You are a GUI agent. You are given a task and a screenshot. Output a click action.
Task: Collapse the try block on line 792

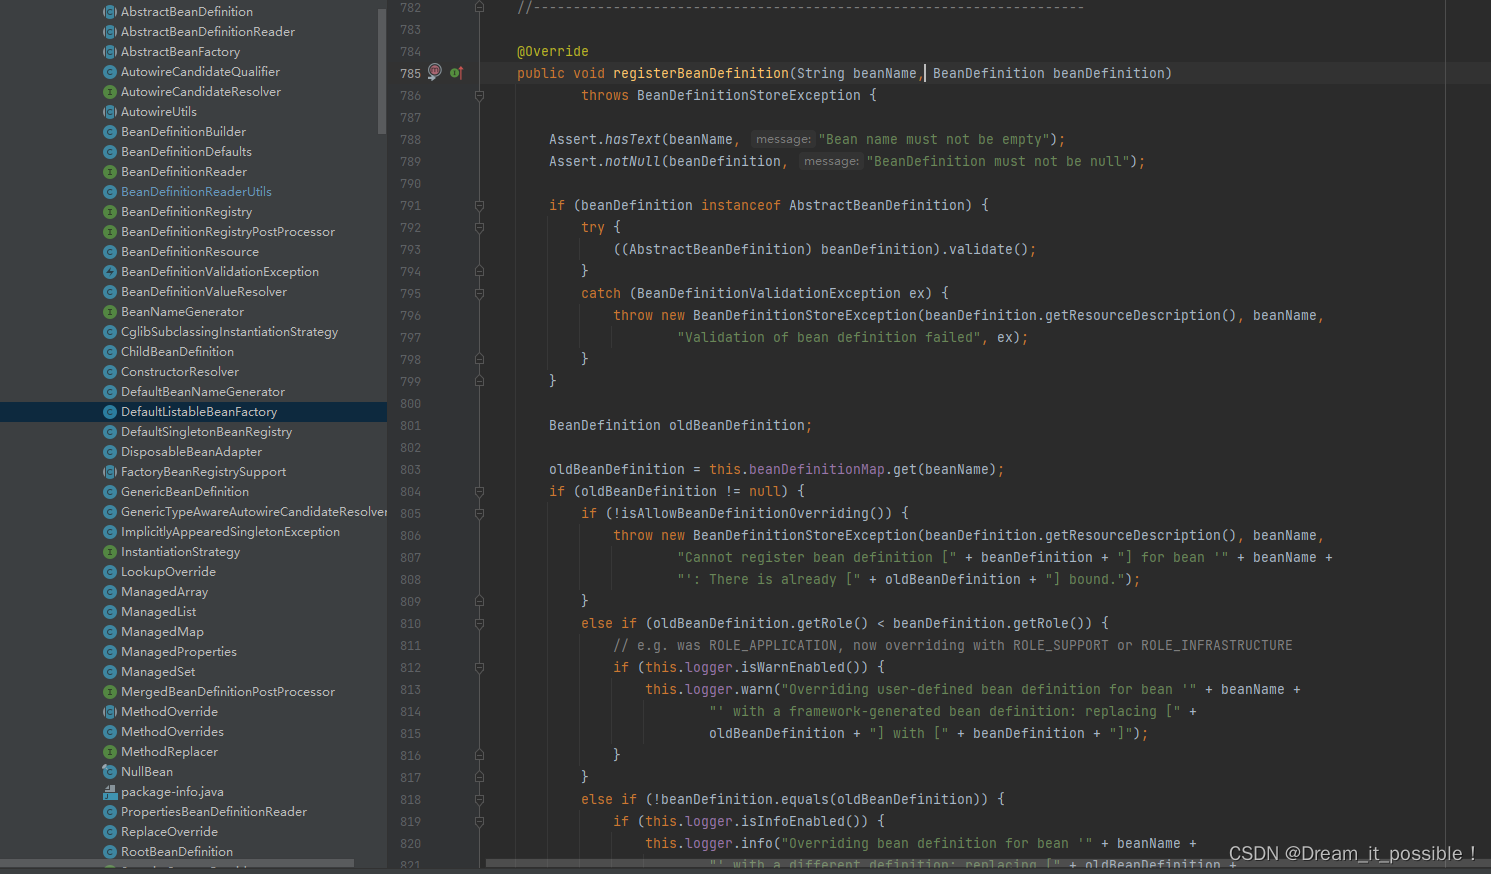coord(479,228)
